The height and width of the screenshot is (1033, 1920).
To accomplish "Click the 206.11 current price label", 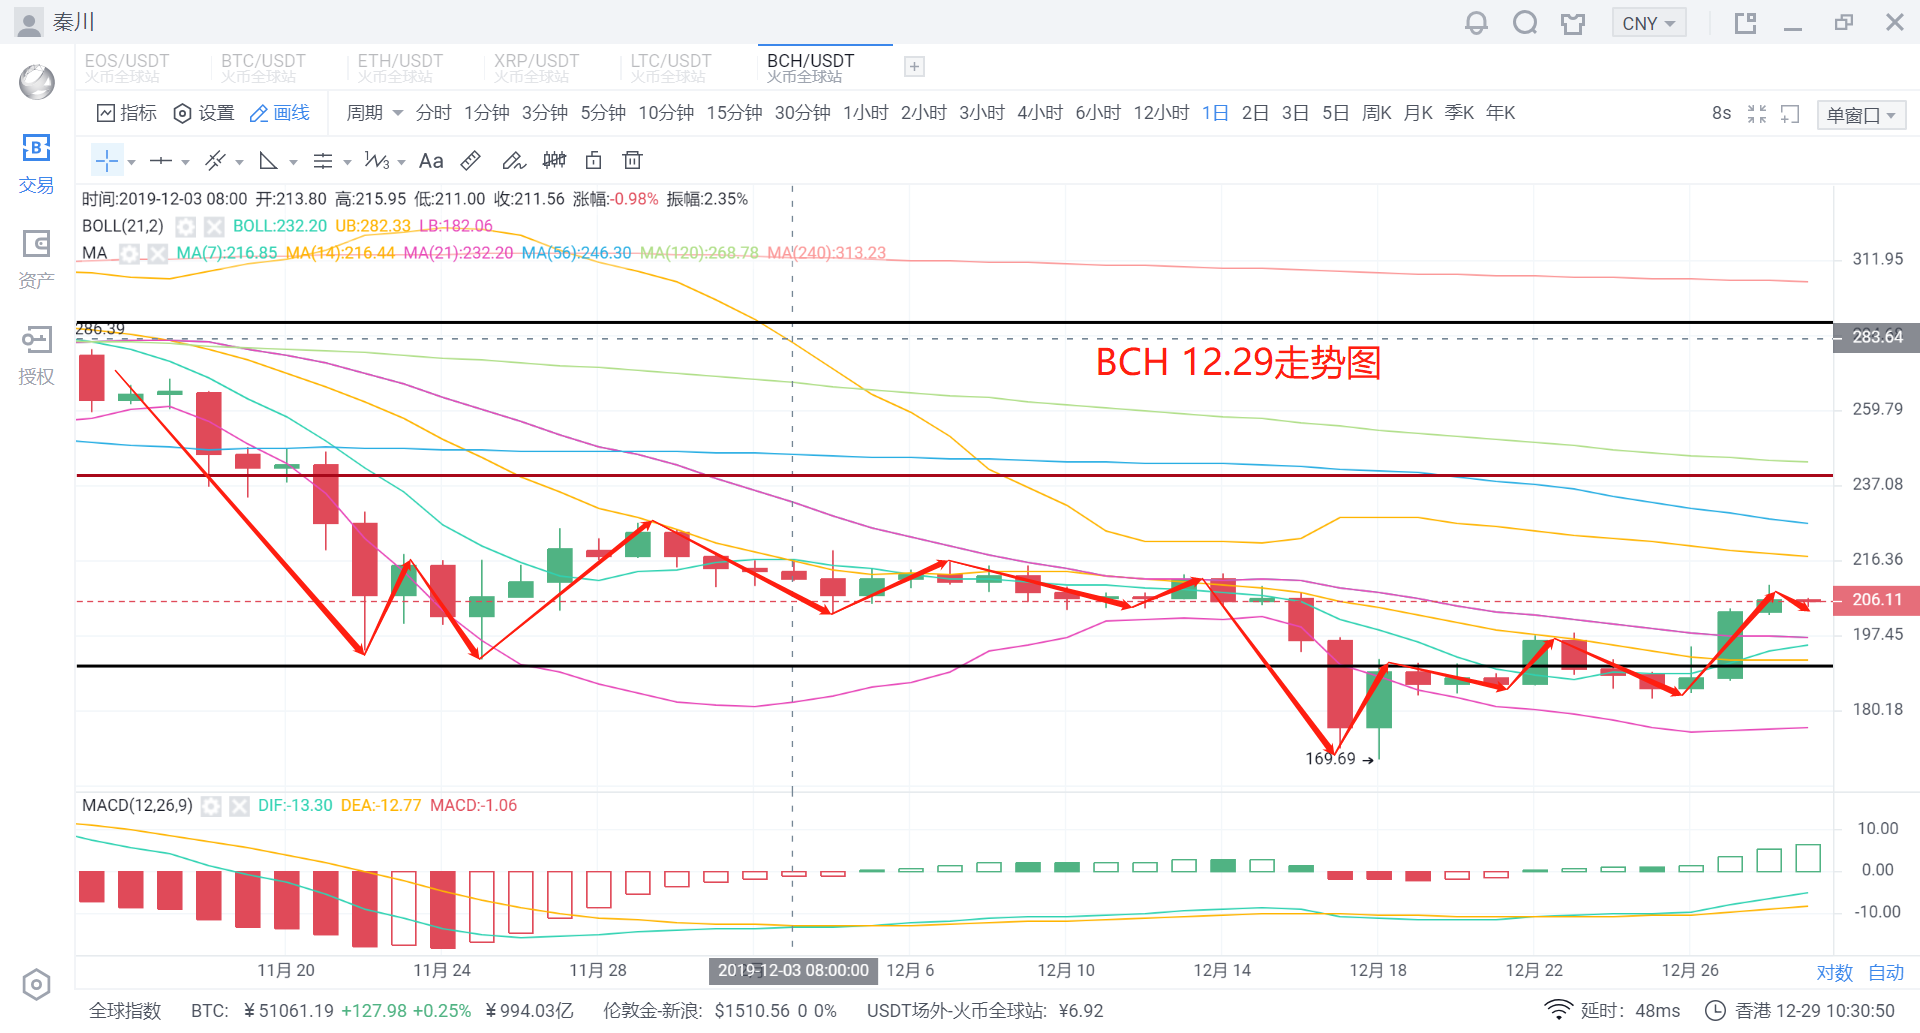I will (1876, 600).
